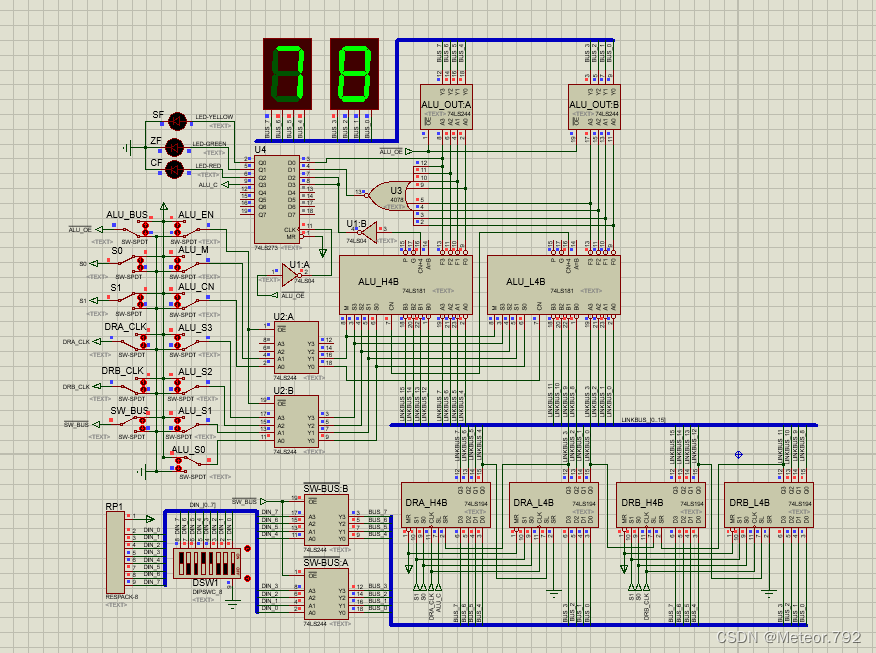Select the DRA_CLK terminal left of its switch
Screen dimensions: 876x653
click(x=97, y=341)
